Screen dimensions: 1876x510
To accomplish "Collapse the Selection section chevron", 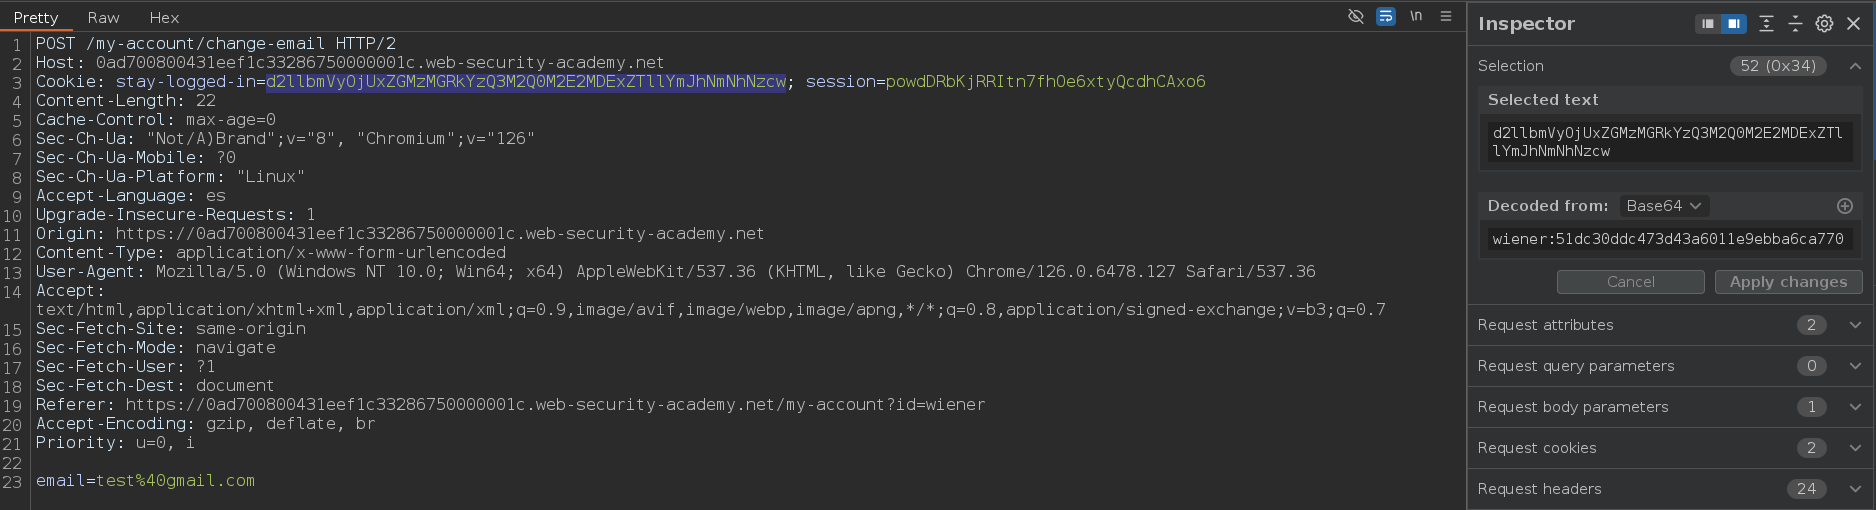I will tap(1855, 66).
